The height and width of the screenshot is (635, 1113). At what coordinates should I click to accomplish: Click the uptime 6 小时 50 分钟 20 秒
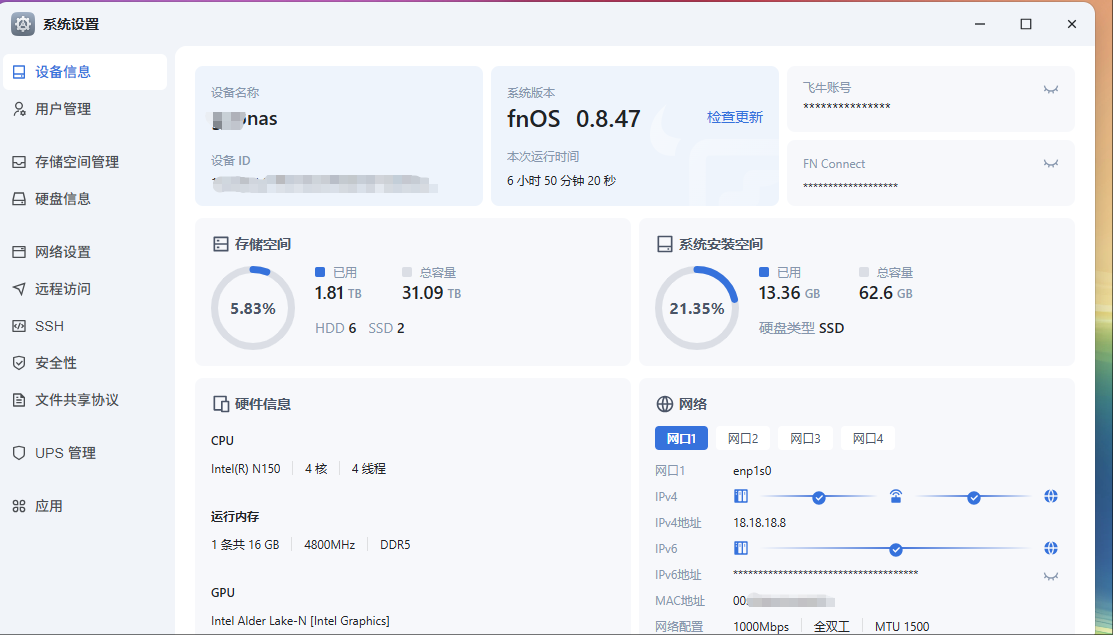[x=561, y=181]
